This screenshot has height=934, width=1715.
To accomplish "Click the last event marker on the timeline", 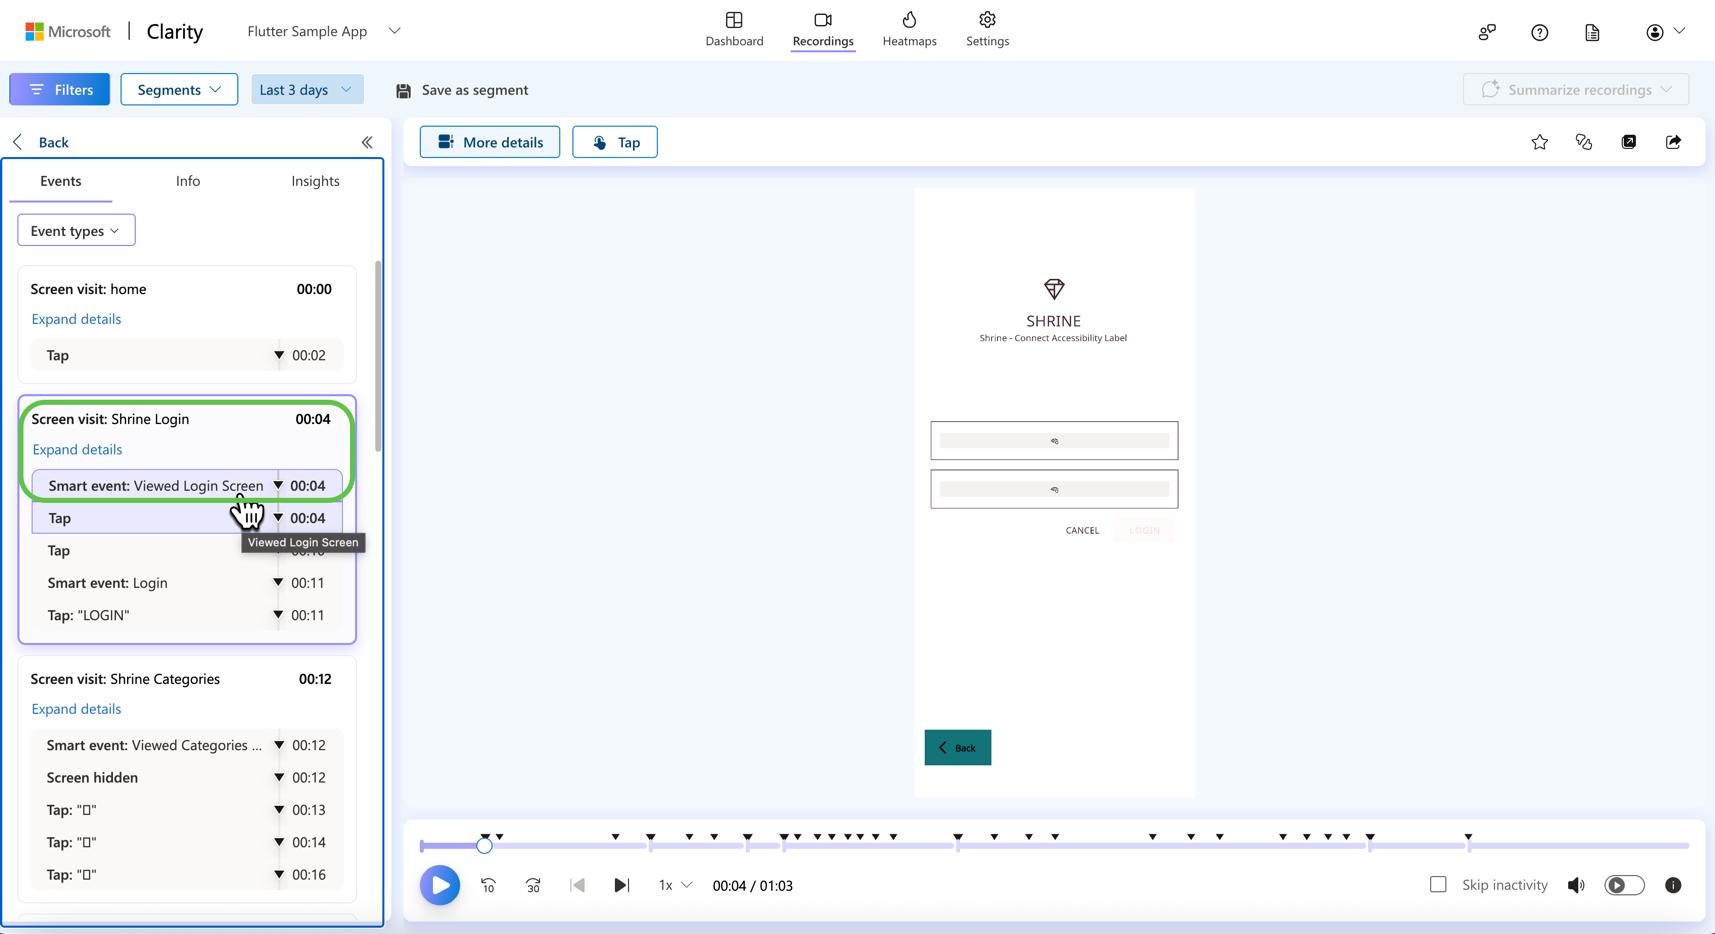I will point(1469,837).
